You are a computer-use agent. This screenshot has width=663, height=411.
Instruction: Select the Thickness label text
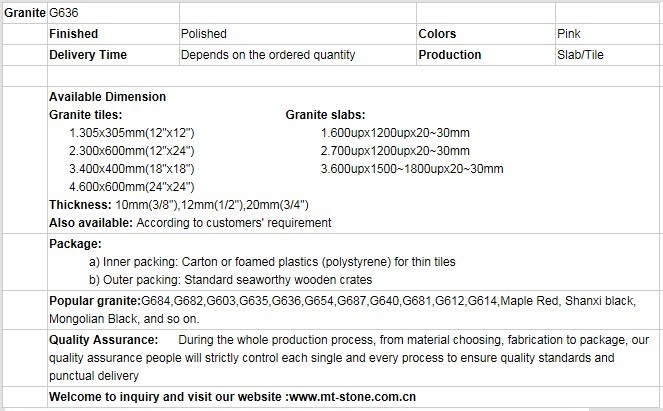point(80,205)
